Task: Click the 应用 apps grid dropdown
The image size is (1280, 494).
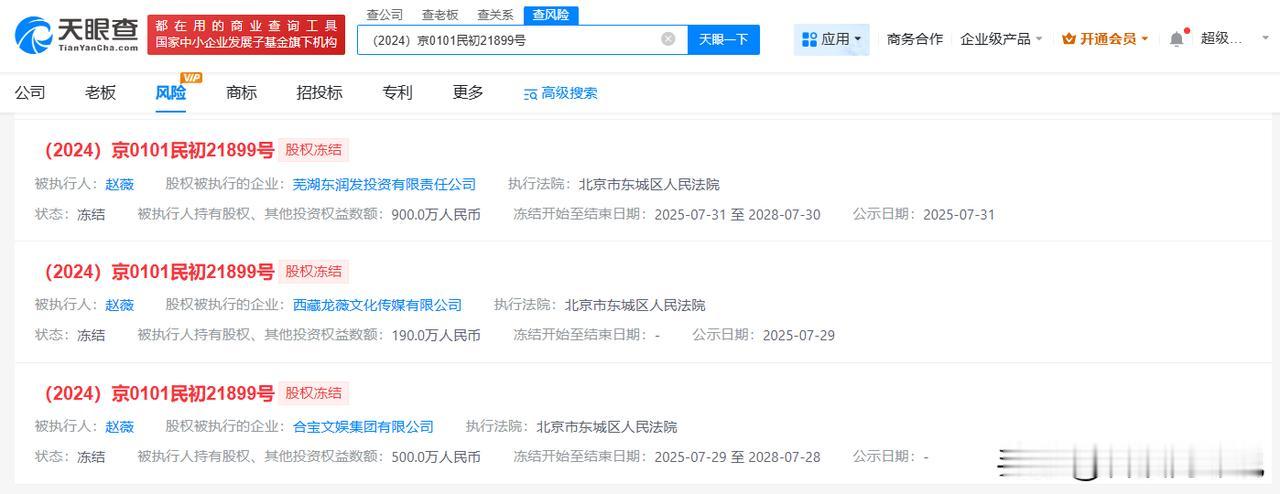Action: [x=831, y=39]
